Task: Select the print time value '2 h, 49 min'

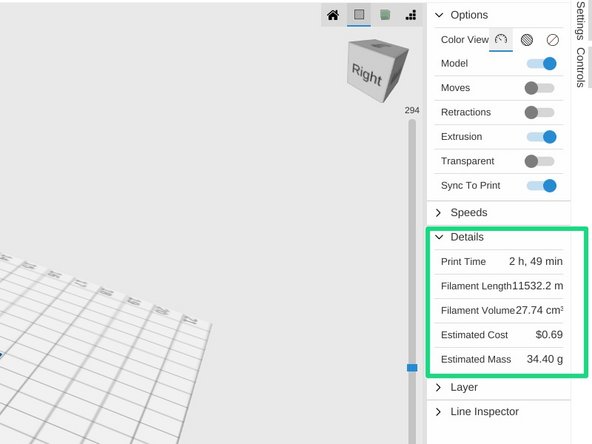Action: coord(535,261)
